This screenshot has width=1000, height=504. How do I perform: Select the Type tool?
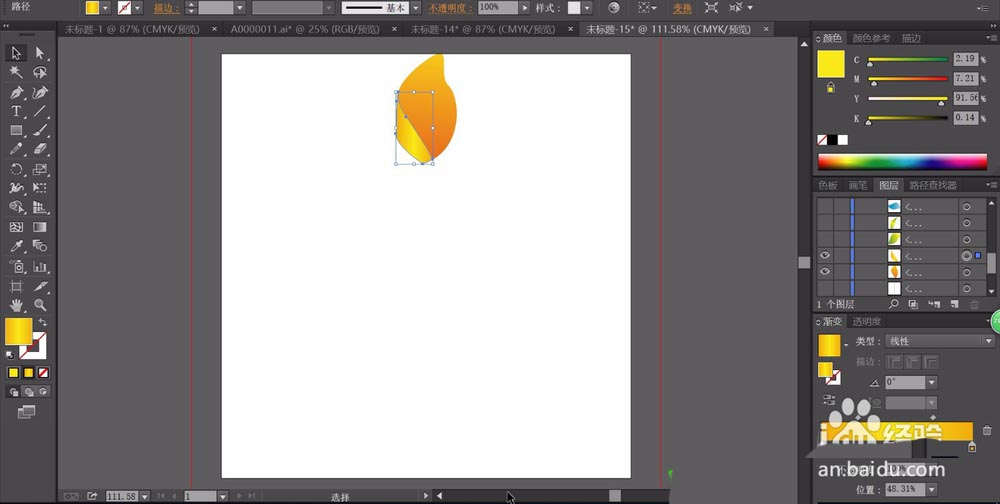16,112
